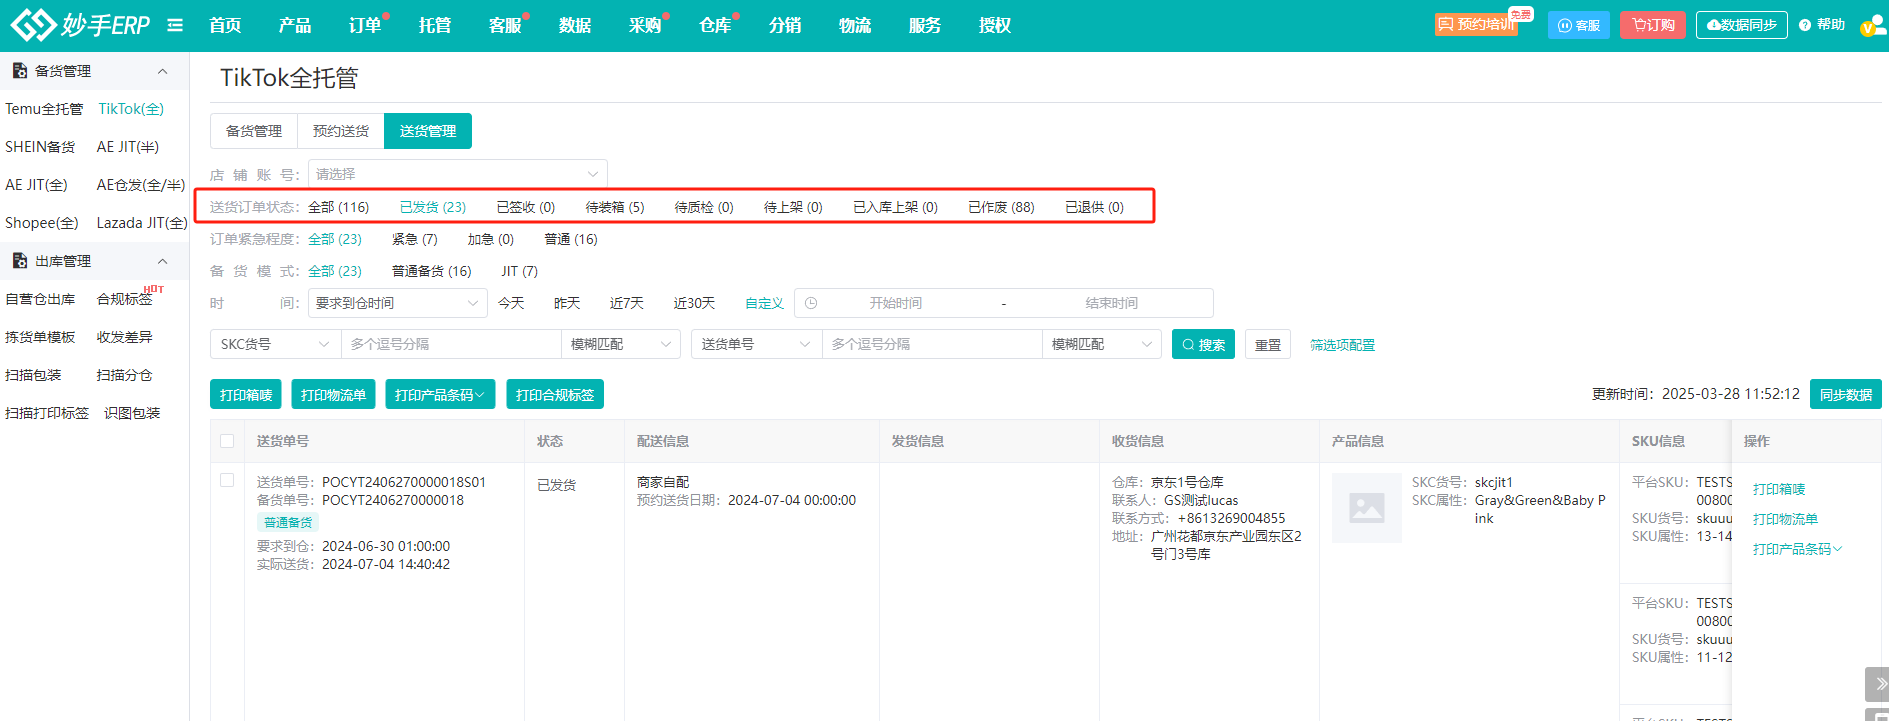Open the 帮助 help link

click(x=1822, y=25)
